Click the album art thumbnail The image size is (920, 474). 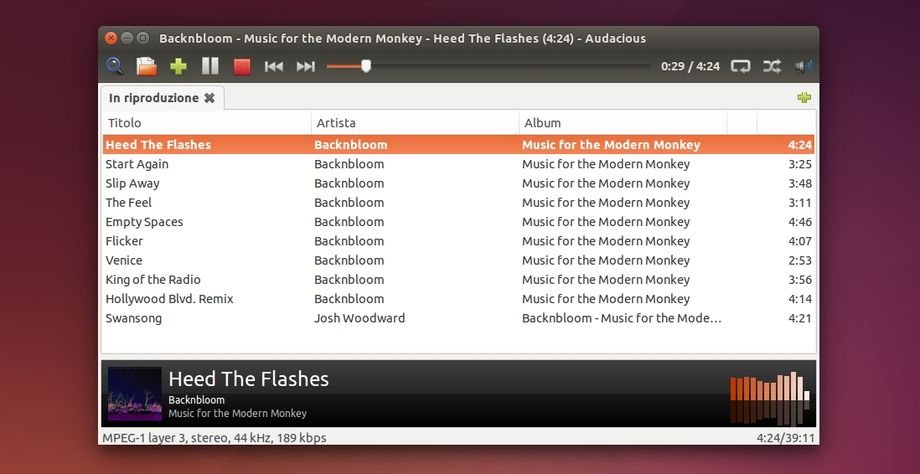[135, 394]
